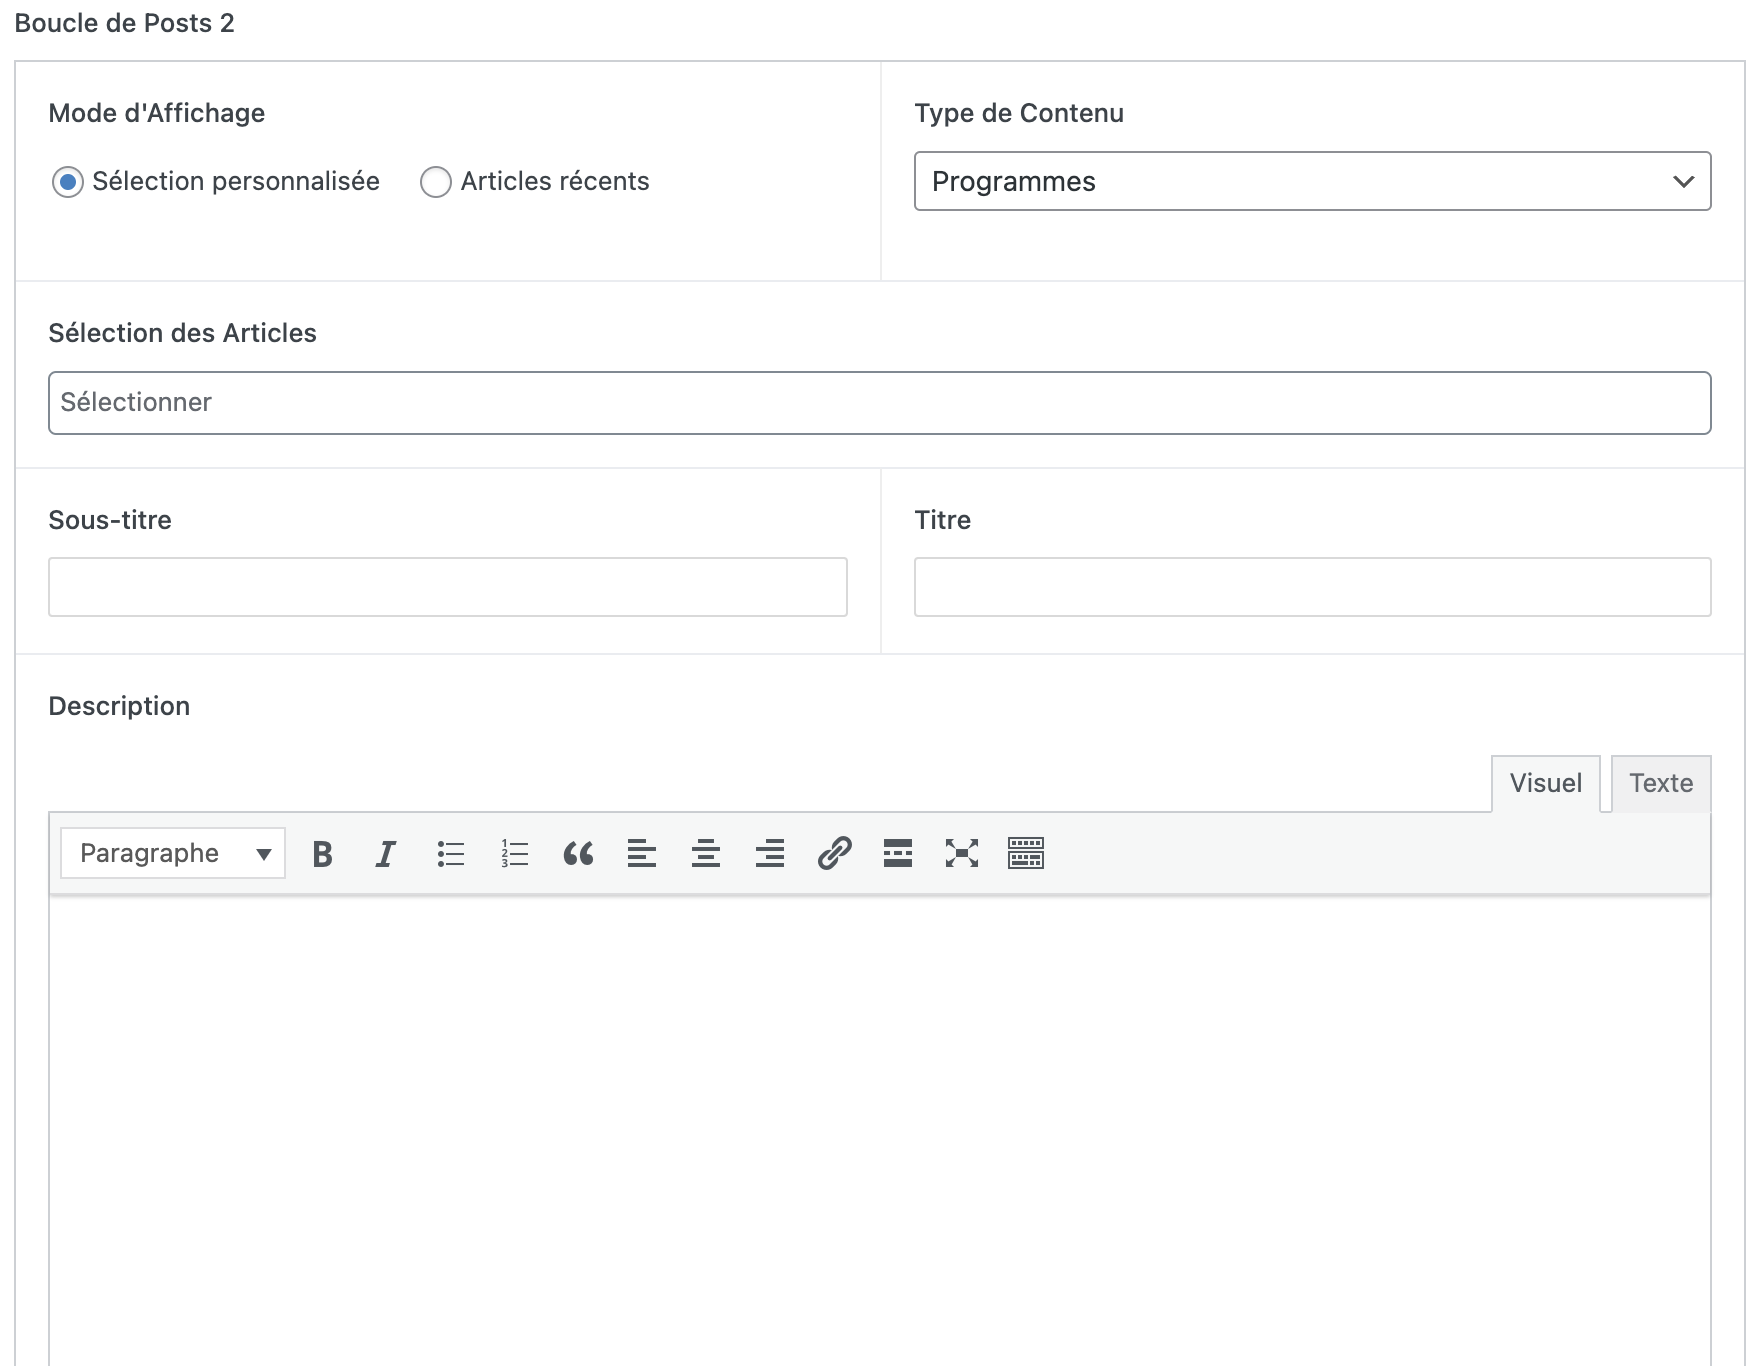The height and width of the screenshot is (1366, 1758).
Task: Insert a bulleted list
Action: (x=450, y=854)
